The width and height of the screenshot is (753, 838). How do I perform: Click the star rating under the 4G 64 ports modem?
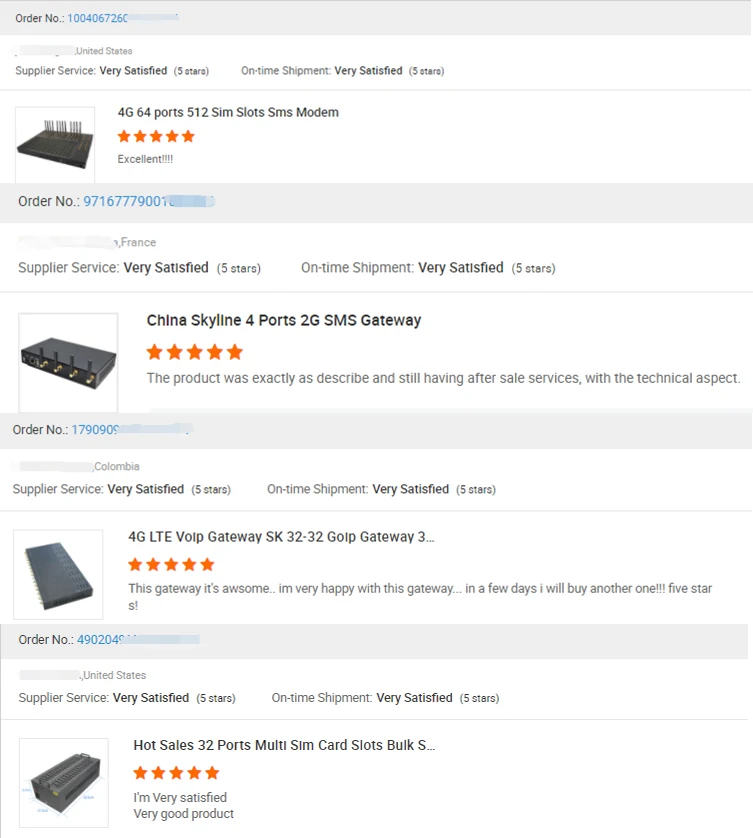pos(156,136)
